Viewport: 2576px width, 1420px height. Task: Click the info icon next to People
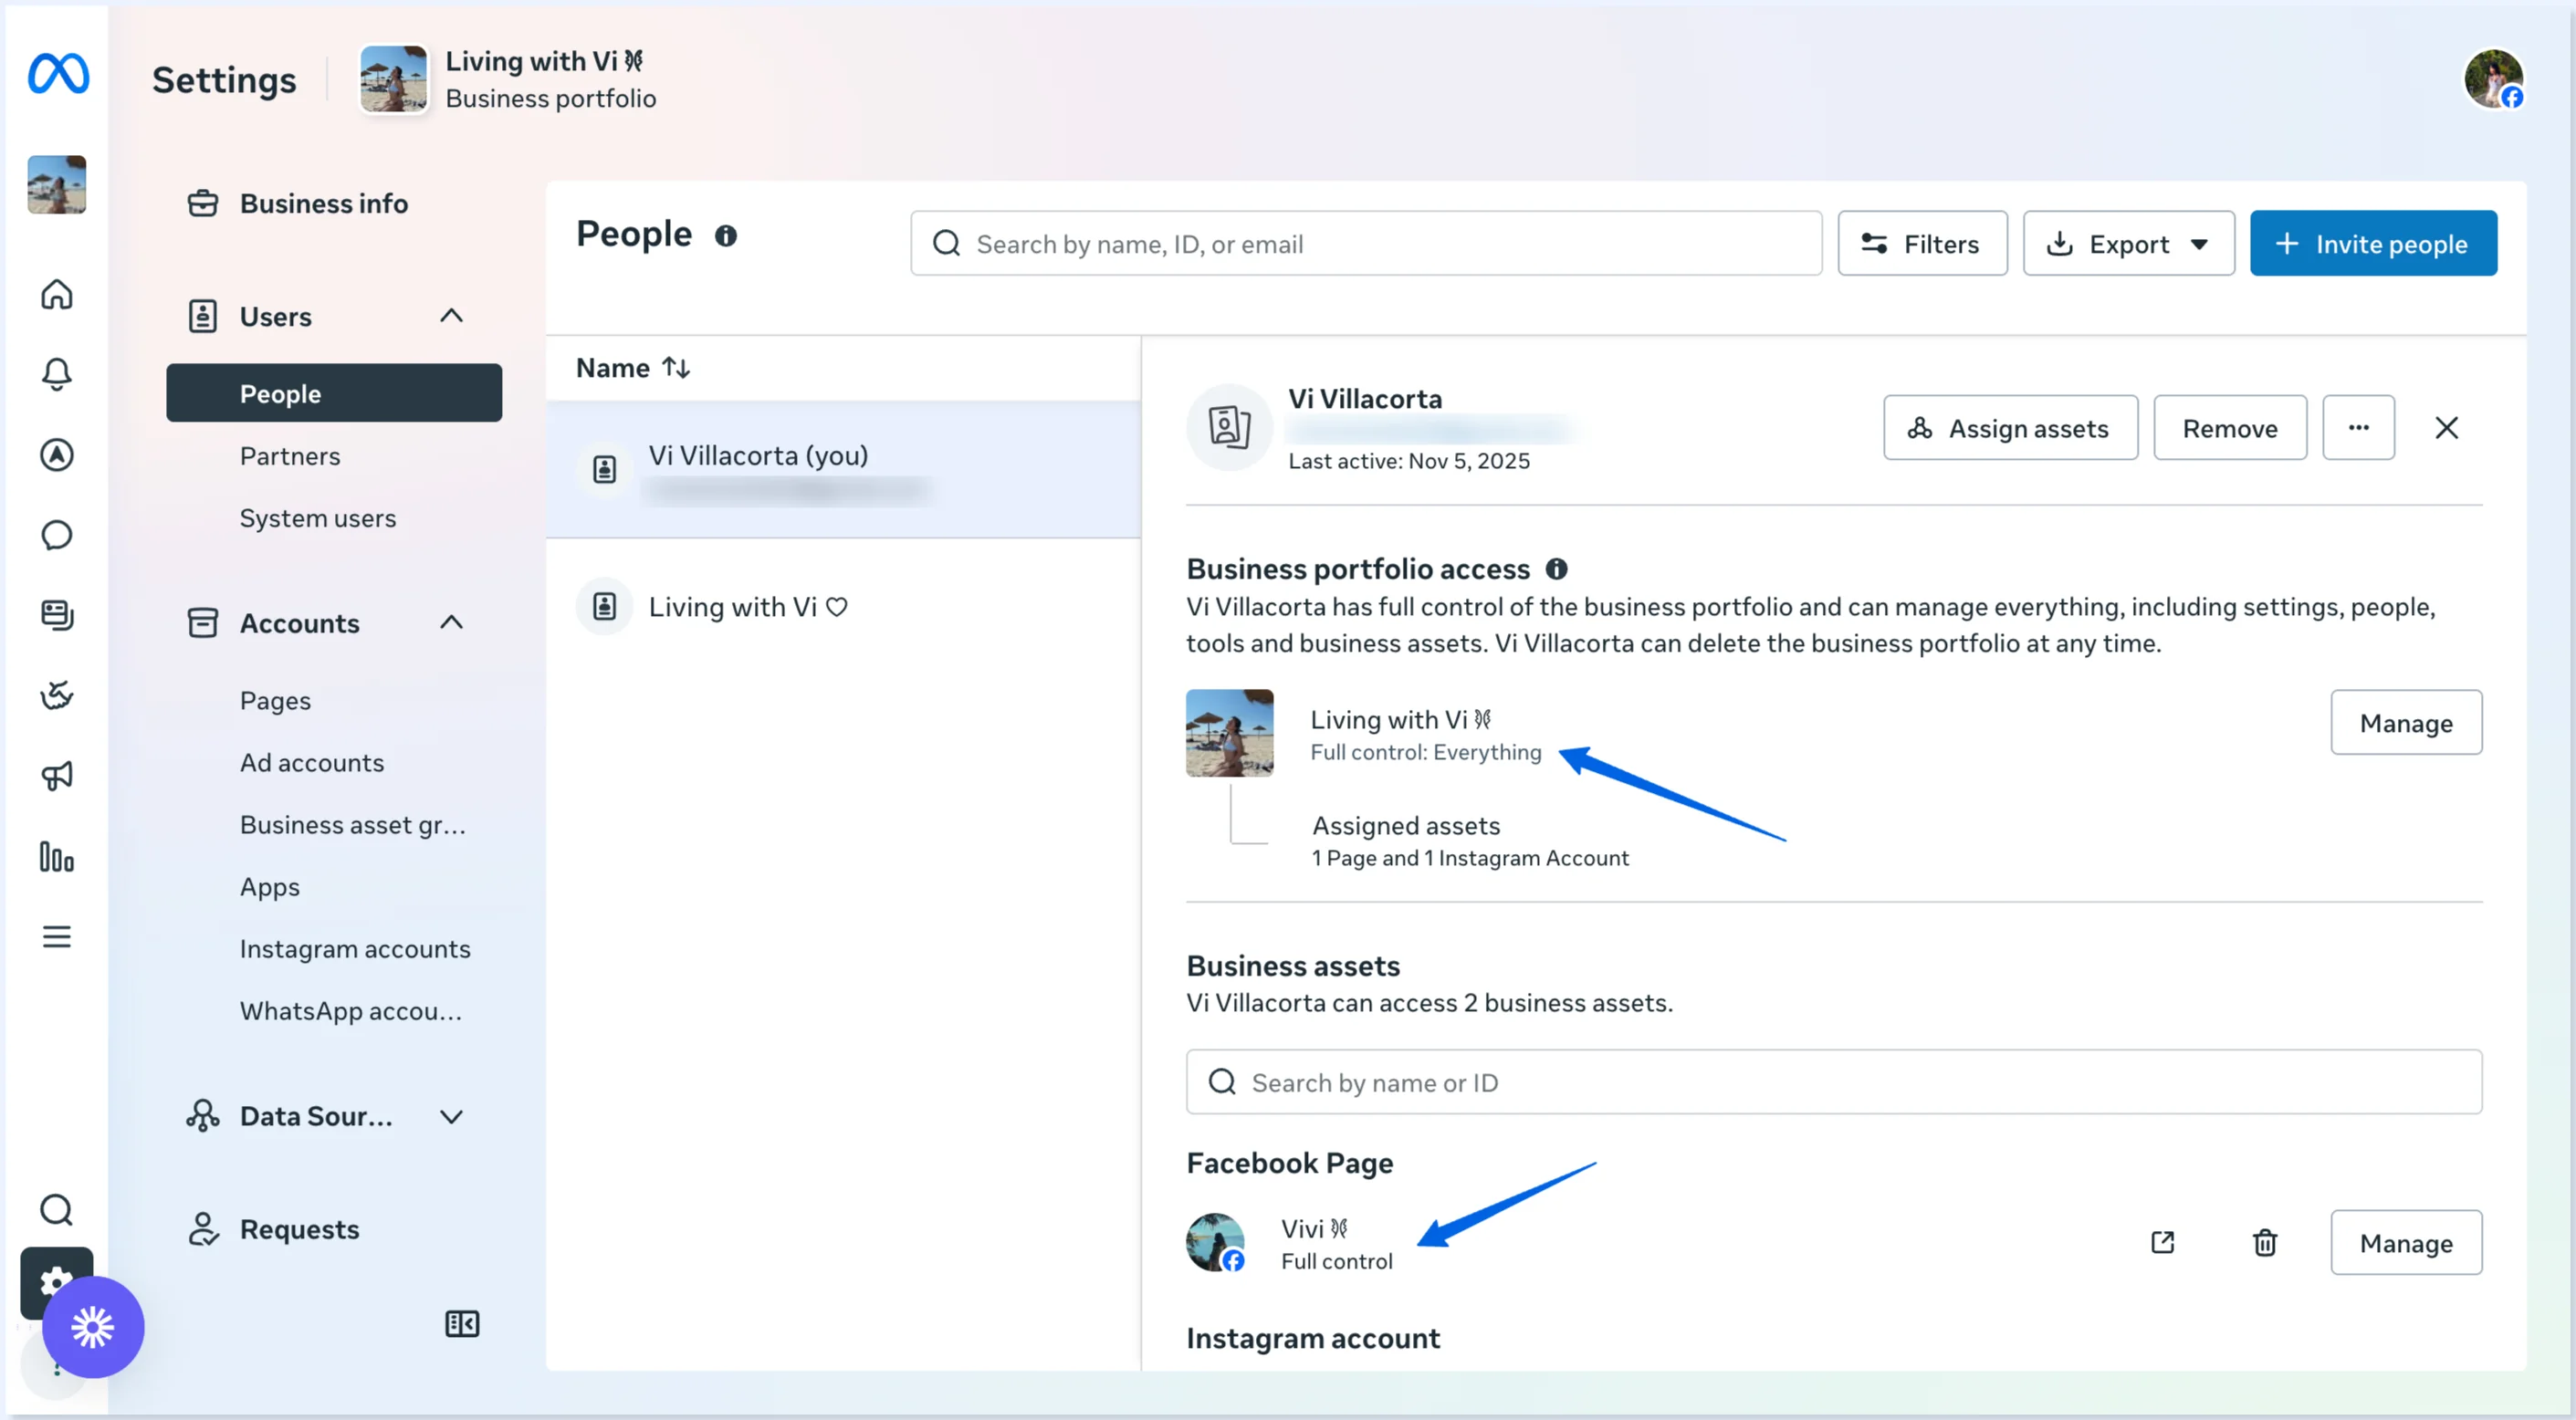pos(726,236)
